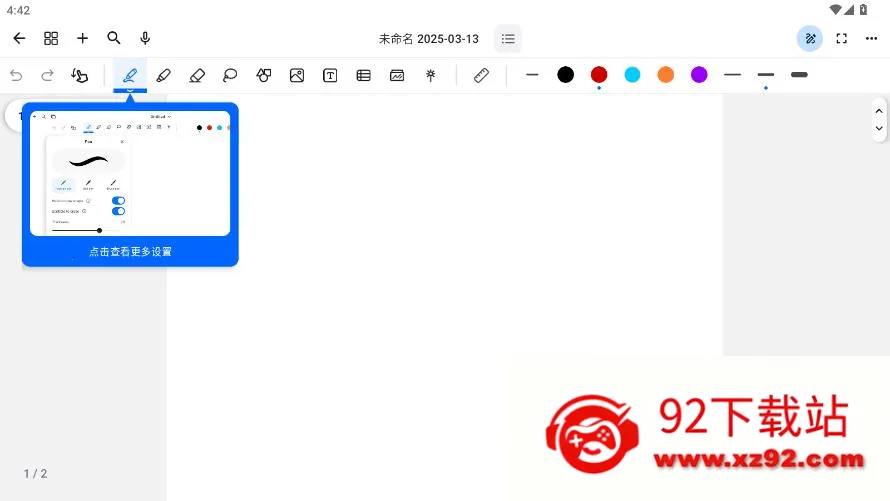Image resolution: width=890 pixels, height=501 pixels.
Task: Open the notes grid overview
Action: click(51, 39)
